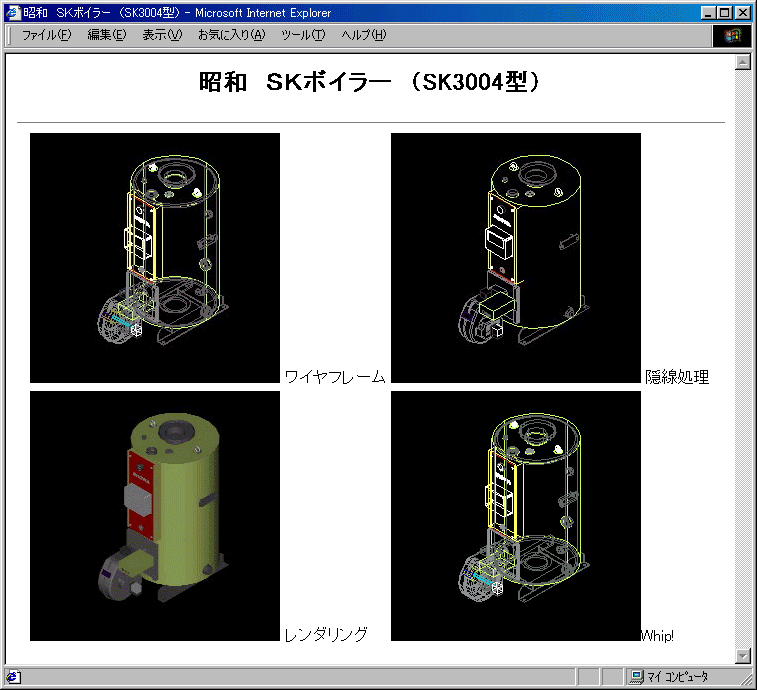The height and width of the screenshot is (690, 757).
Task: Click the Internet Explorer title bar icon
Action: tap(13, 13)
